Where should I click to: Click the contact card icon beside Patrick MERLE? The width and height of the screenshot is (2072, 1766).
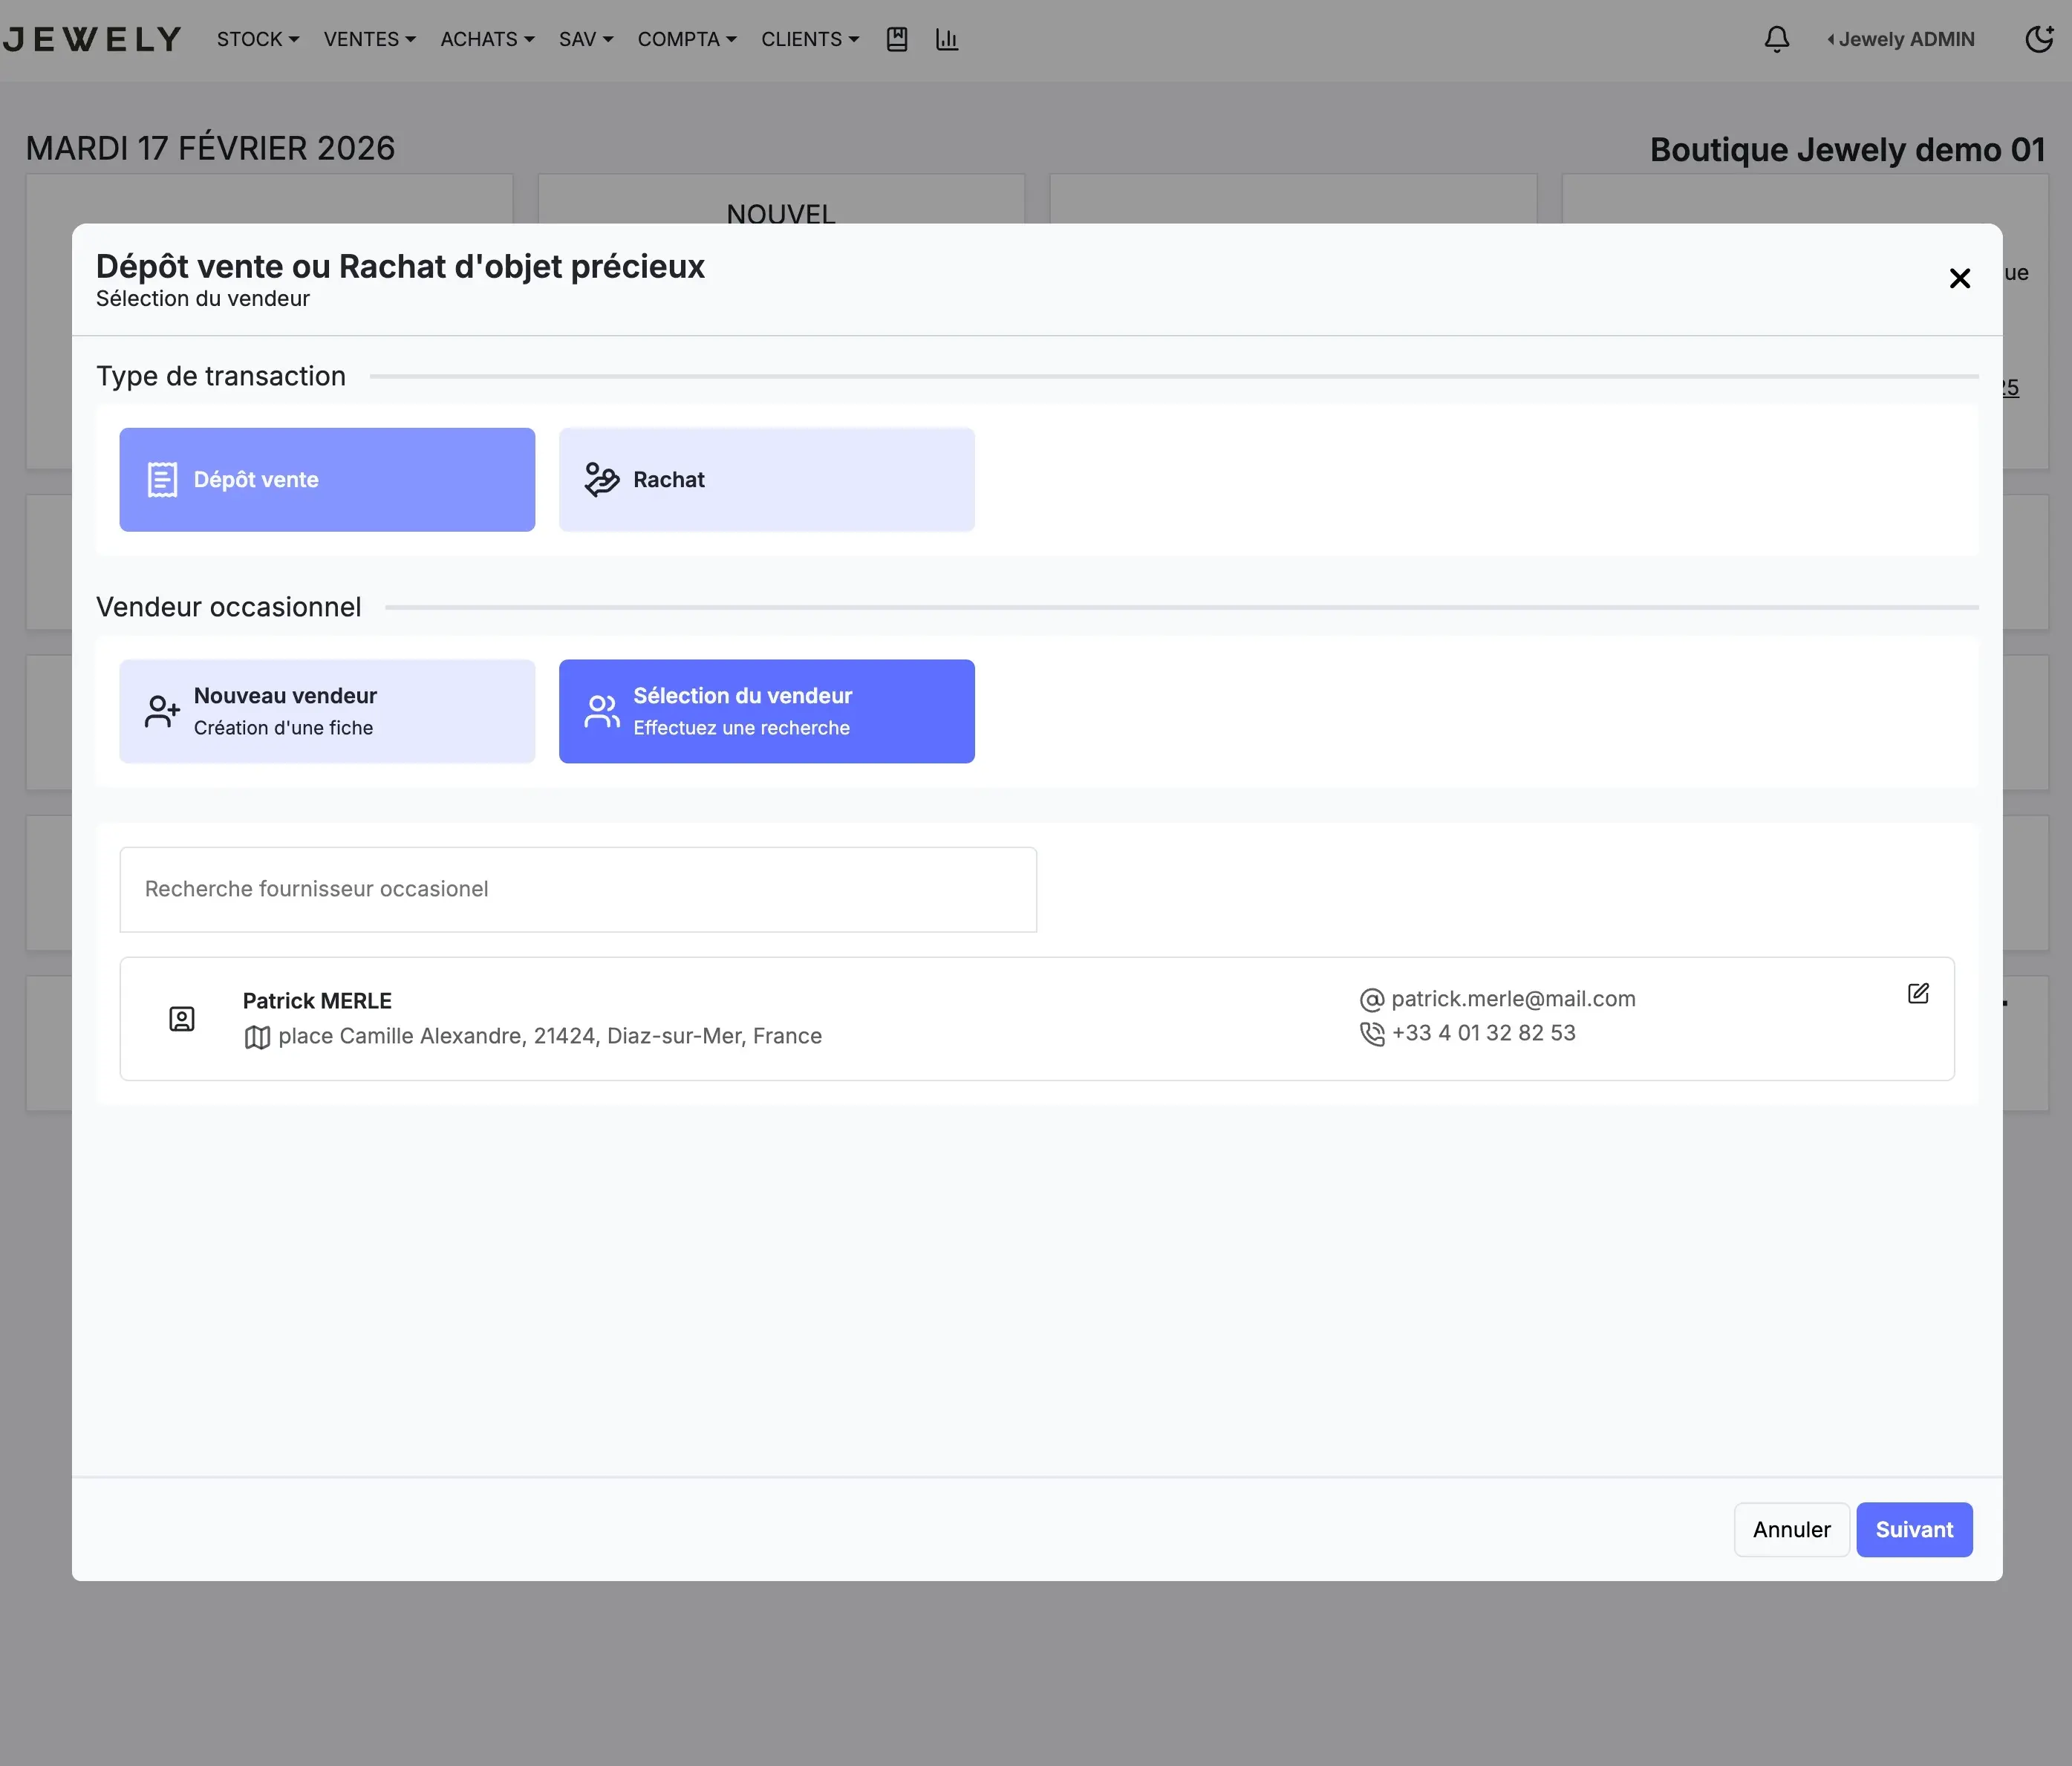[182, 1019]
